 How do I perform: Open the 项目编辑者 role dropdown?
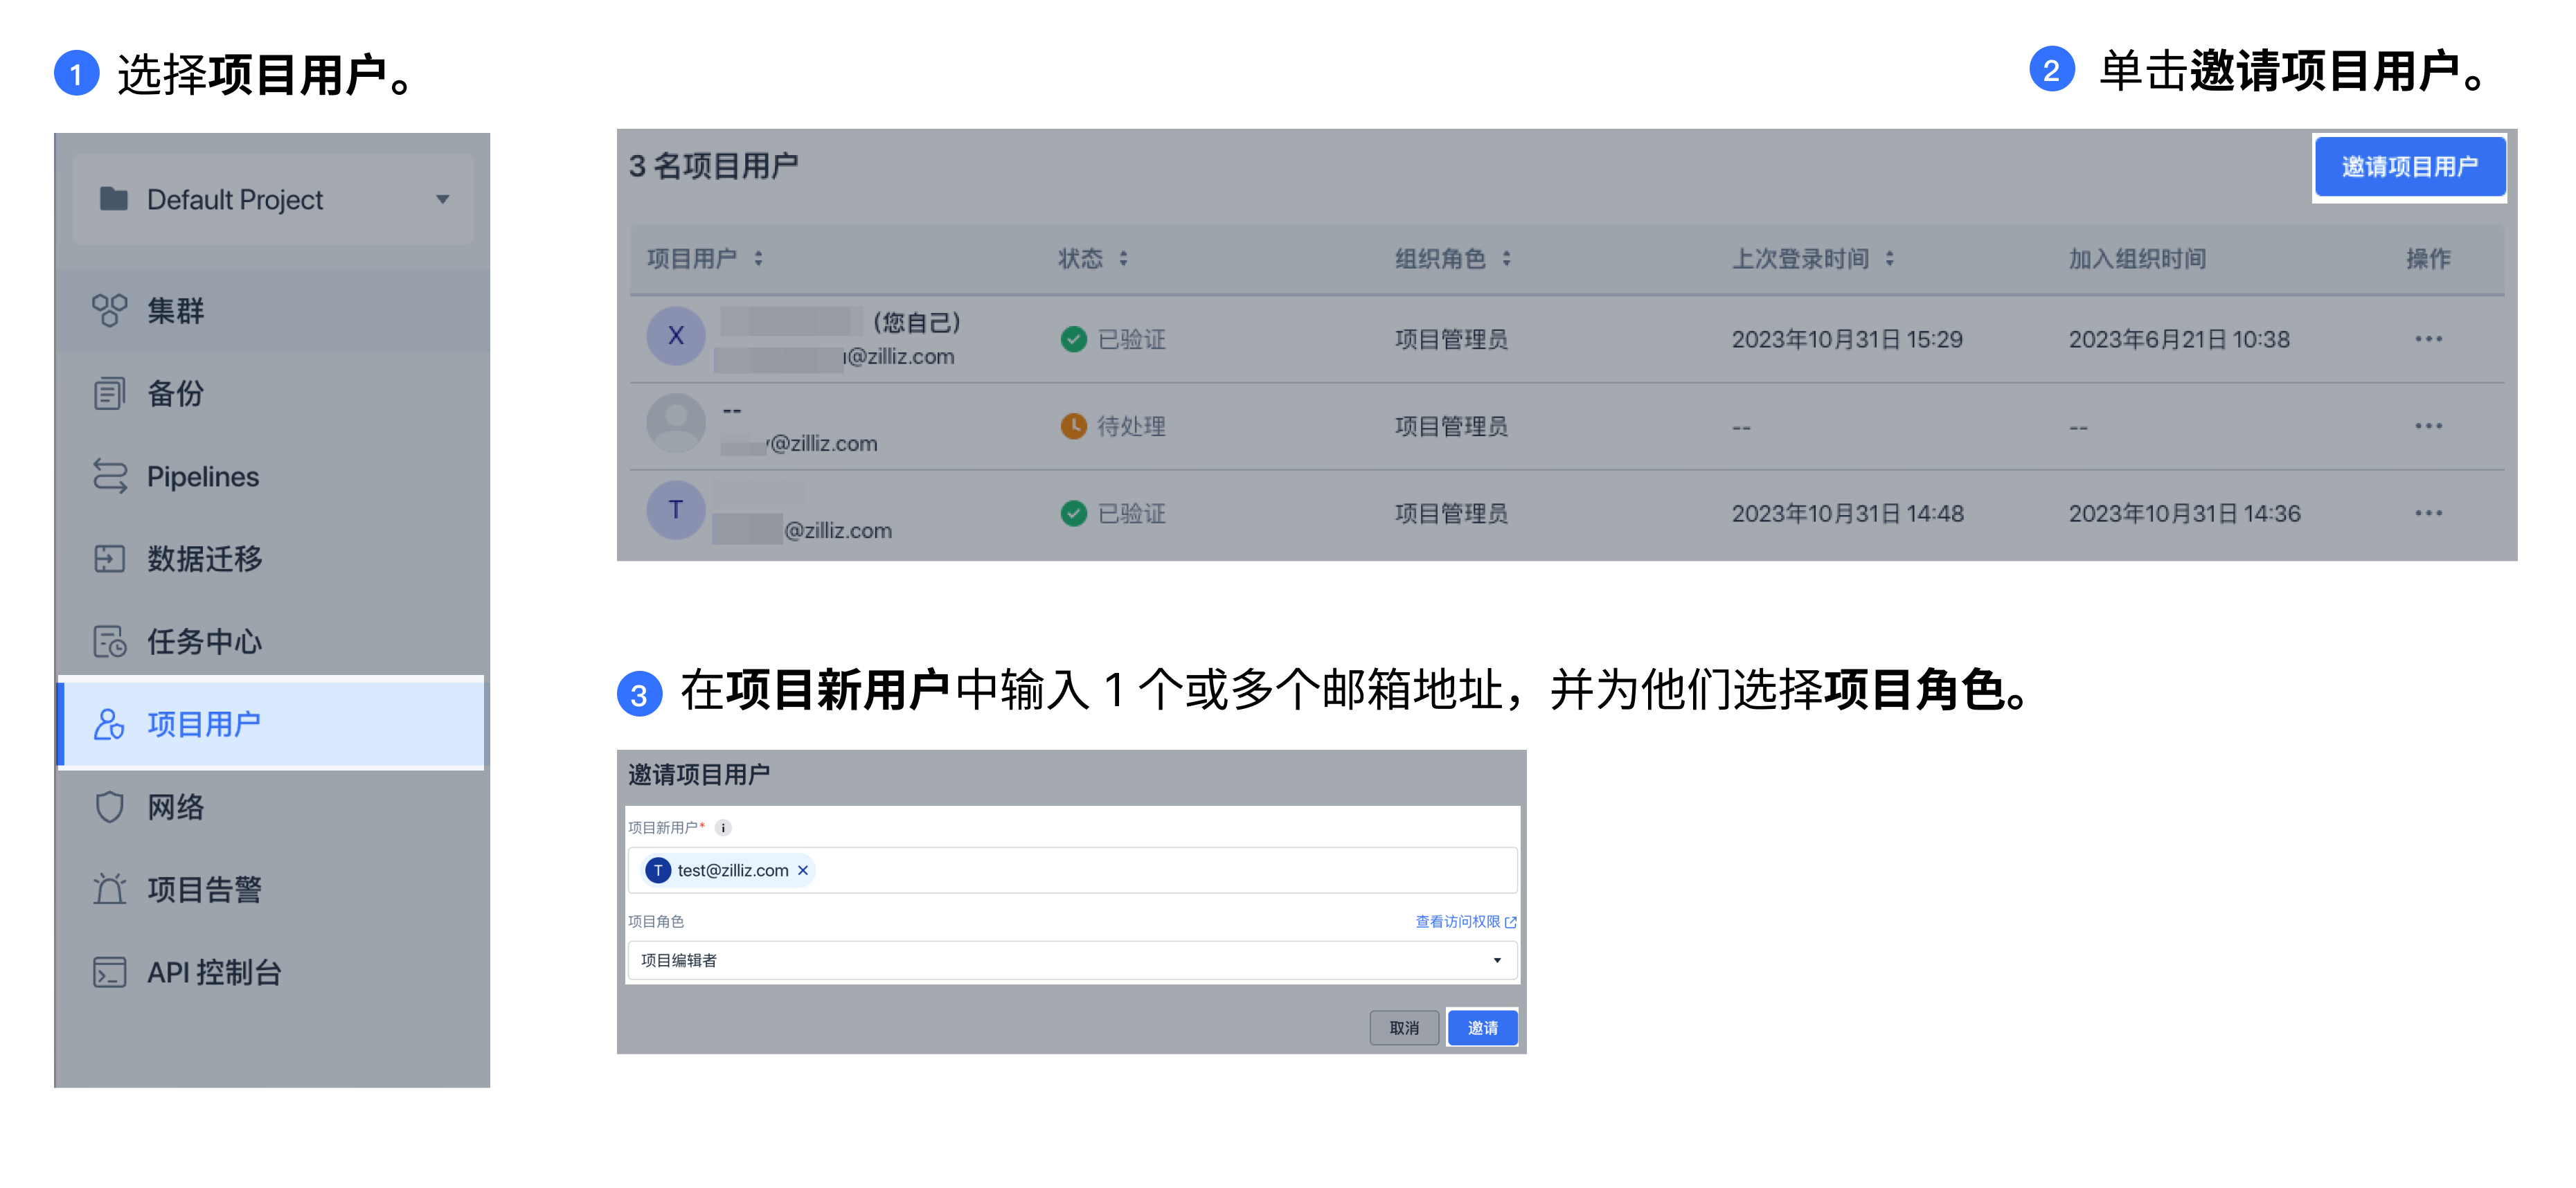click(x=1072, y=961)
